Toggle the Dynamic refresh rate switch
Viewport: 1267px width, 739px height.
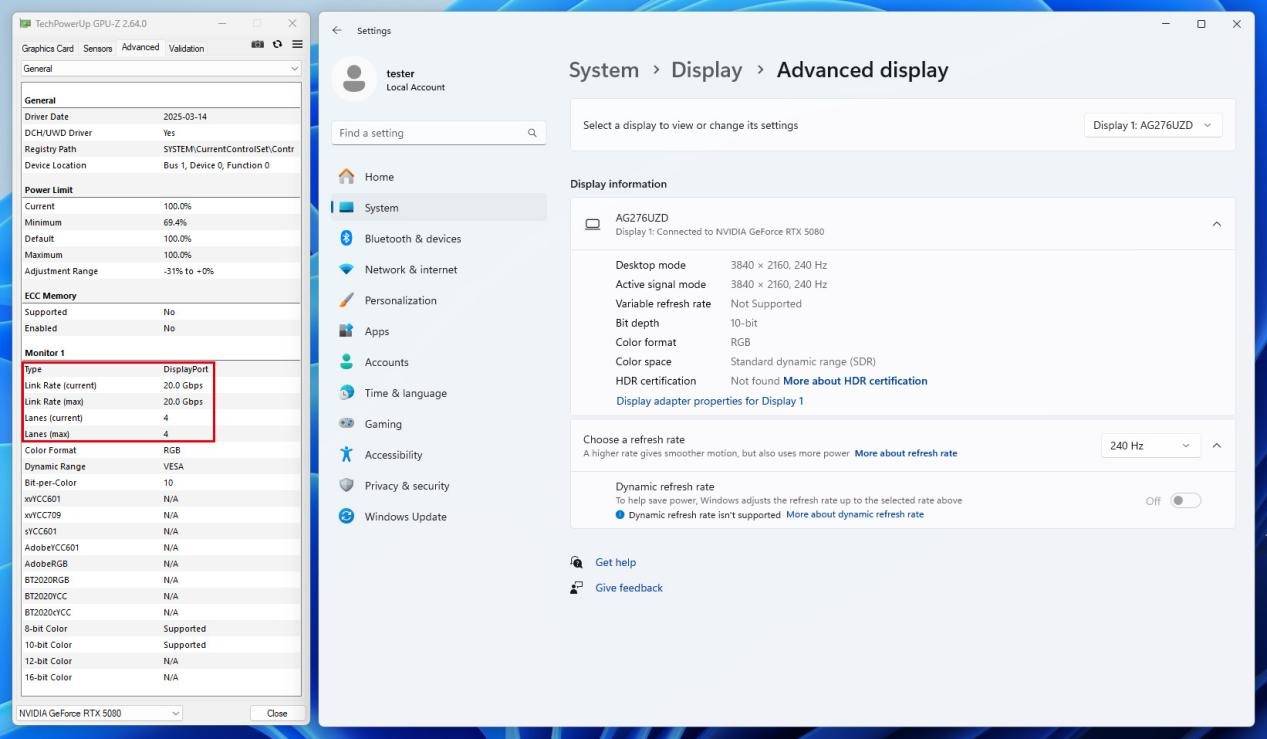[1185, 501]
